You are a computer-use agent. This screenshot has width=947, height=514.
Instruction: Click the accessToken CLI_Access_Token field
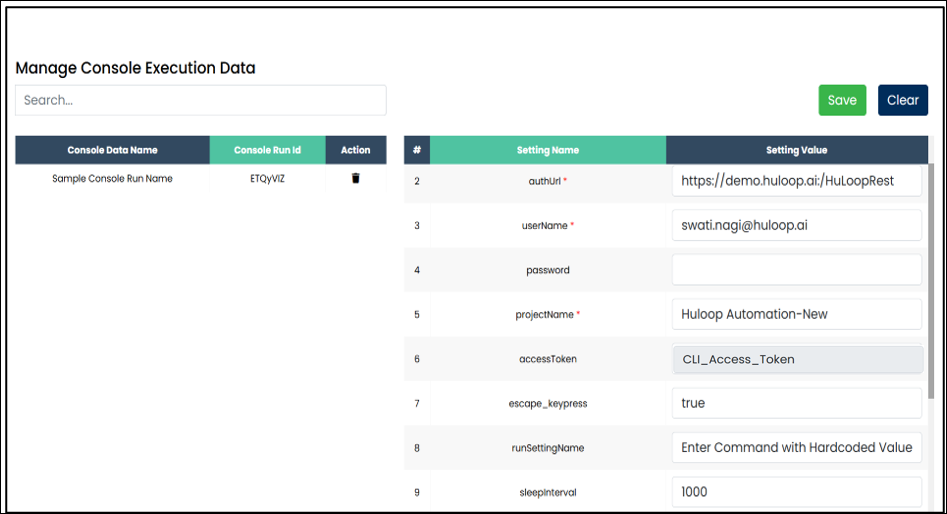coord(796,359)
